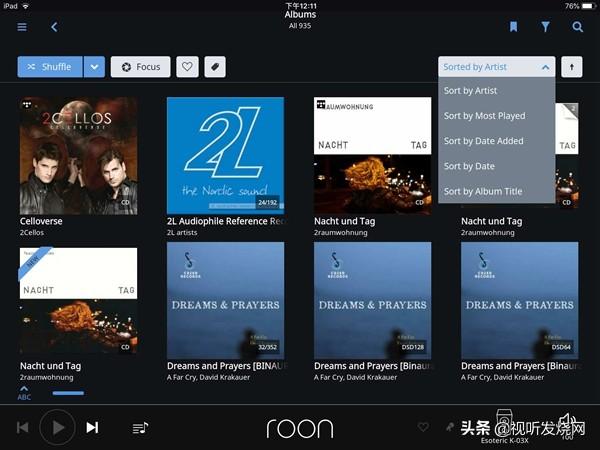Click the Shuffle button
The width and height of the screenshot is (600, 450).
(x=50, y=67)
